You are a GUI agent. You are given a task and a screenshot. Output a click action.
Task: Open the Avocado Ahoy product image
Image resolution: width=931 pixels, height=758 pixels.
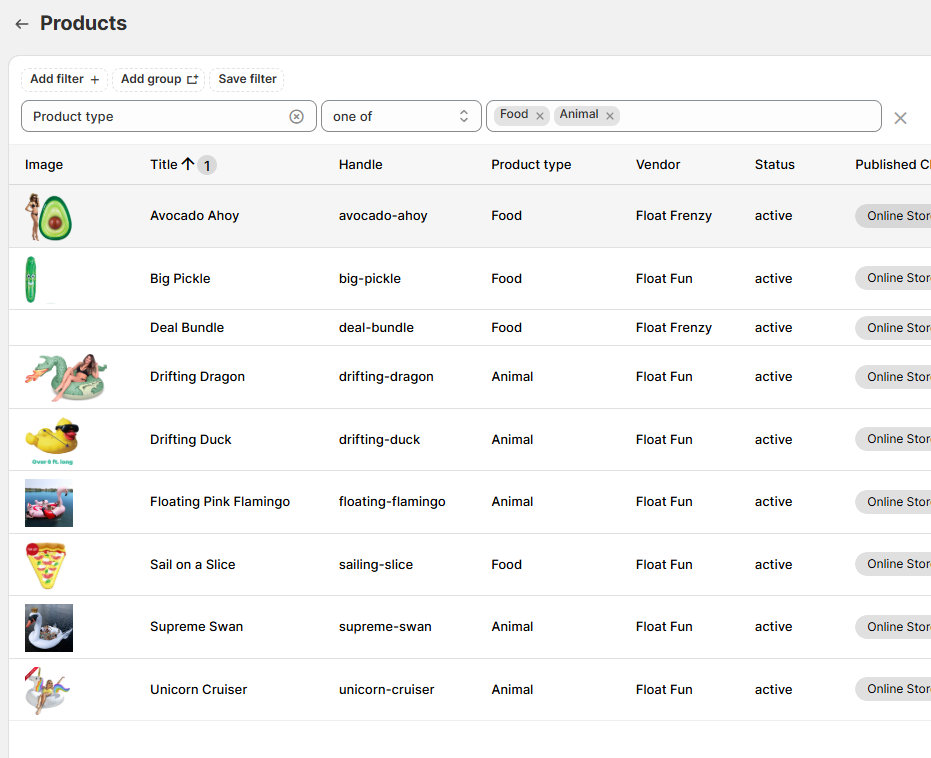pos(48,217)
